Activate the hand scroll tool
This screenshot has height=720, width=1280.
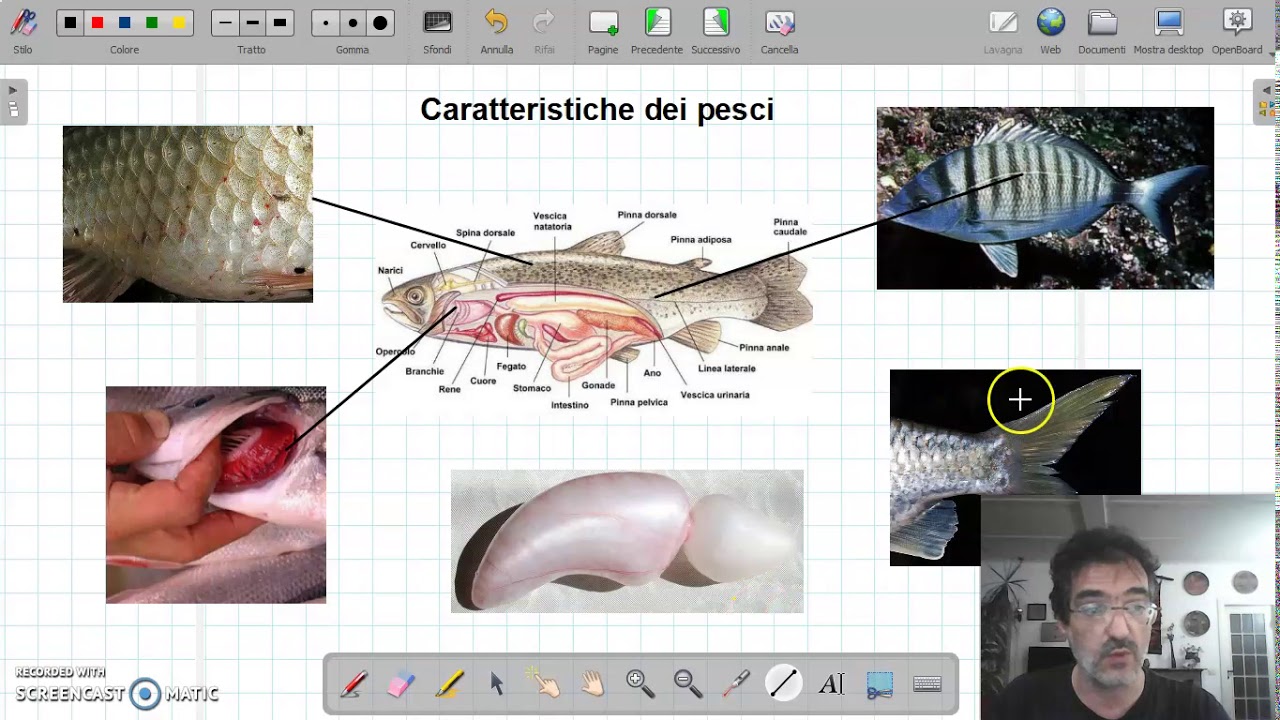pos(593,684)
